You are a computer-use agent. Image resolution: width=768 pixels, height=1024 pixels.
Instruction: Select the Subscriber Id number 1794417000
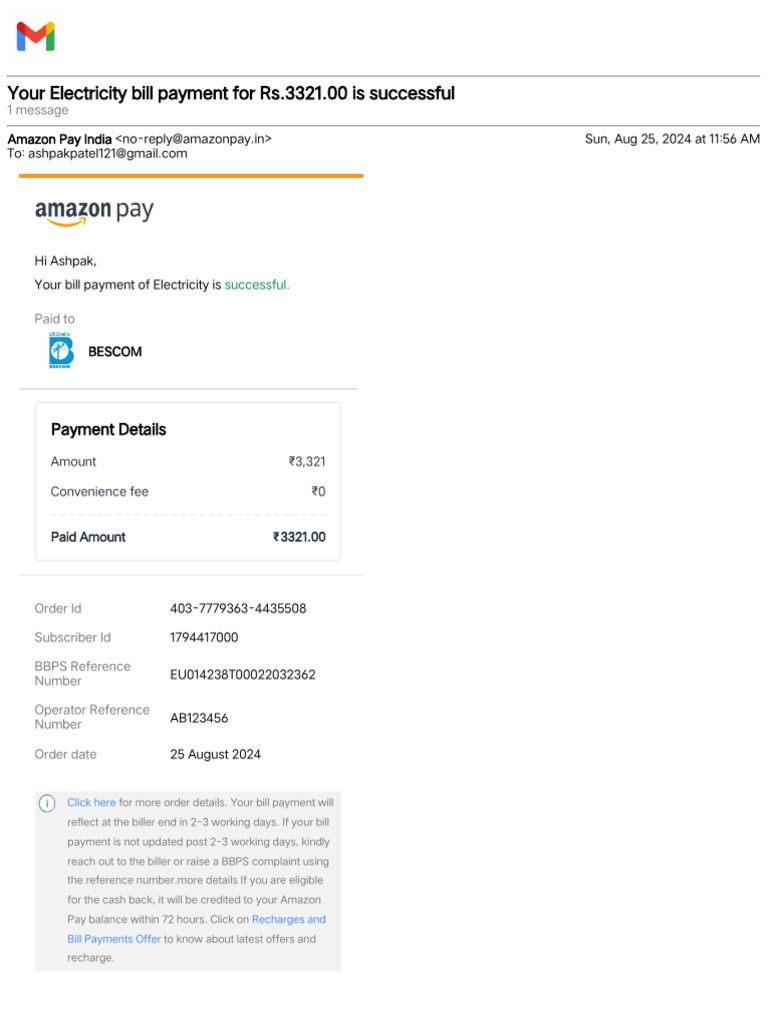204,637
